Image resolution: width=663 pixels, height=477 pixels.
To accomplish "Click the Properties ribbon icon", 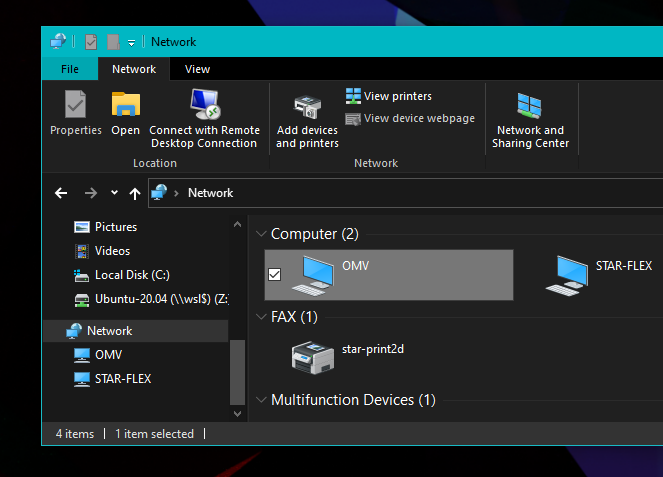I will [75, 104].
